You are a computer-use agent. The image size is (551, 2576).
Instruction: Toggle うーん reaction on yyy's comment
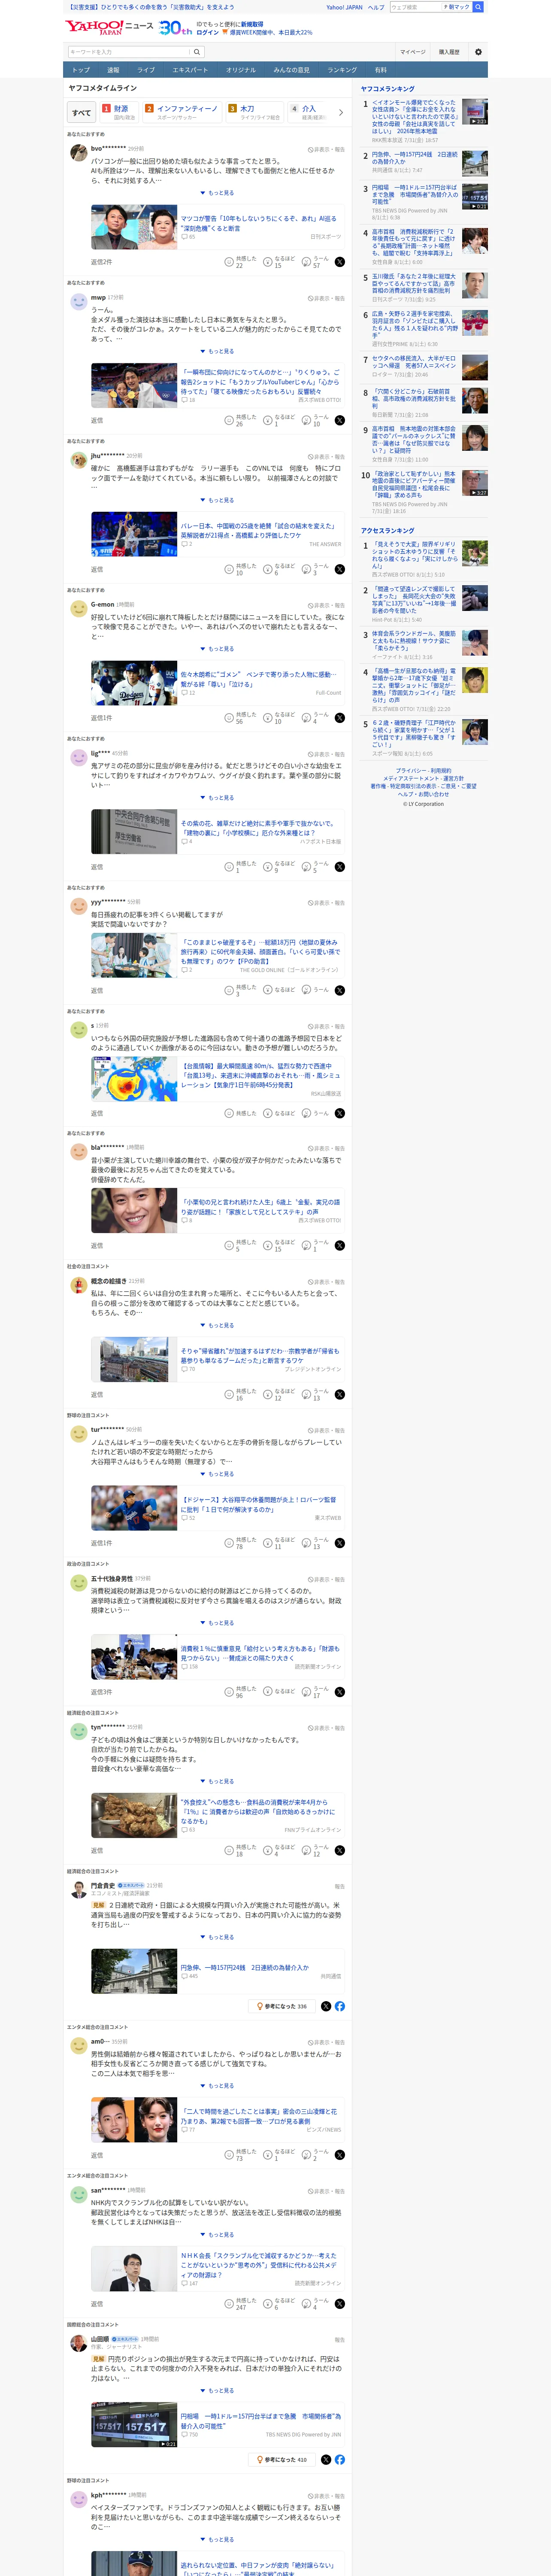(x=315, y=990)
